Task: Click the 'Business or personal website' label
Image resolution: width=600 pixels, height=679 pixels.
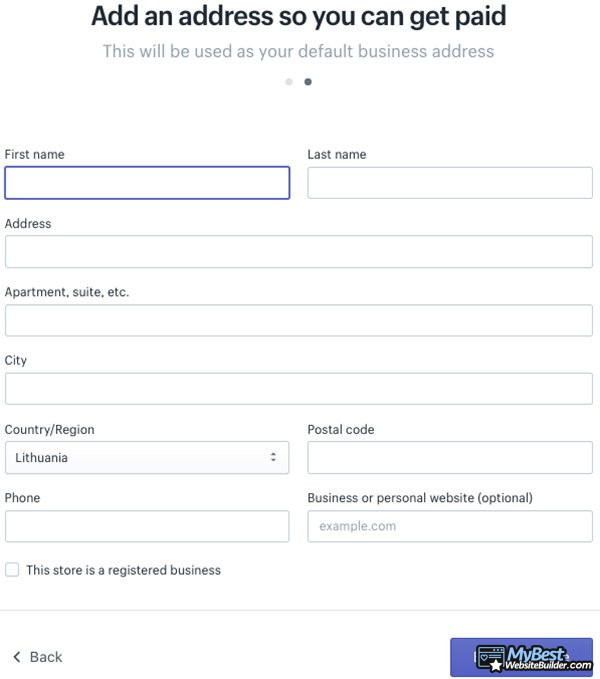Action: coord(420,498)
